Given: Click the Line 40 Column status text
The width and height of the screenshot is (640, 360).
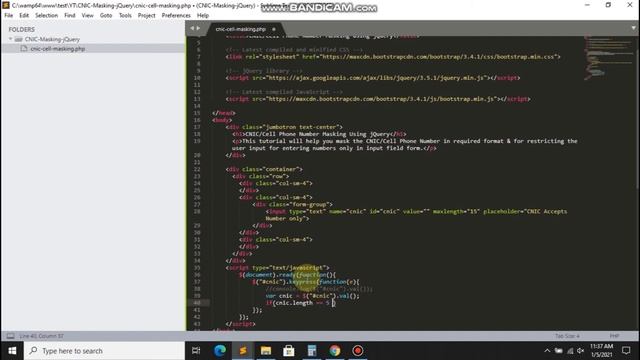Looking at the screenshot, I should pyautogui.click(x=41, y=336).
